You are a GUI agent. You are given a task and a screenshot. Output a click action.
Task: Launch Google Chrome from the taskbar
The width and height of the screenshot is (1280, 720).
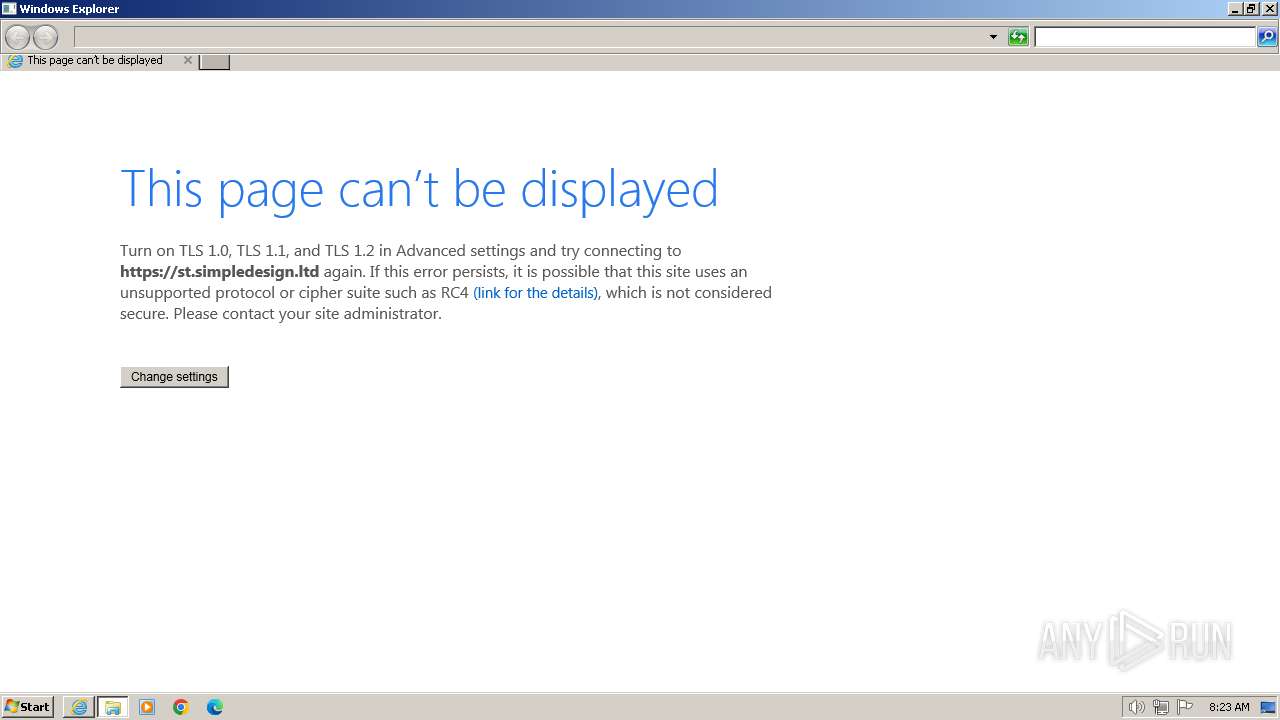[x=181, y=707]
